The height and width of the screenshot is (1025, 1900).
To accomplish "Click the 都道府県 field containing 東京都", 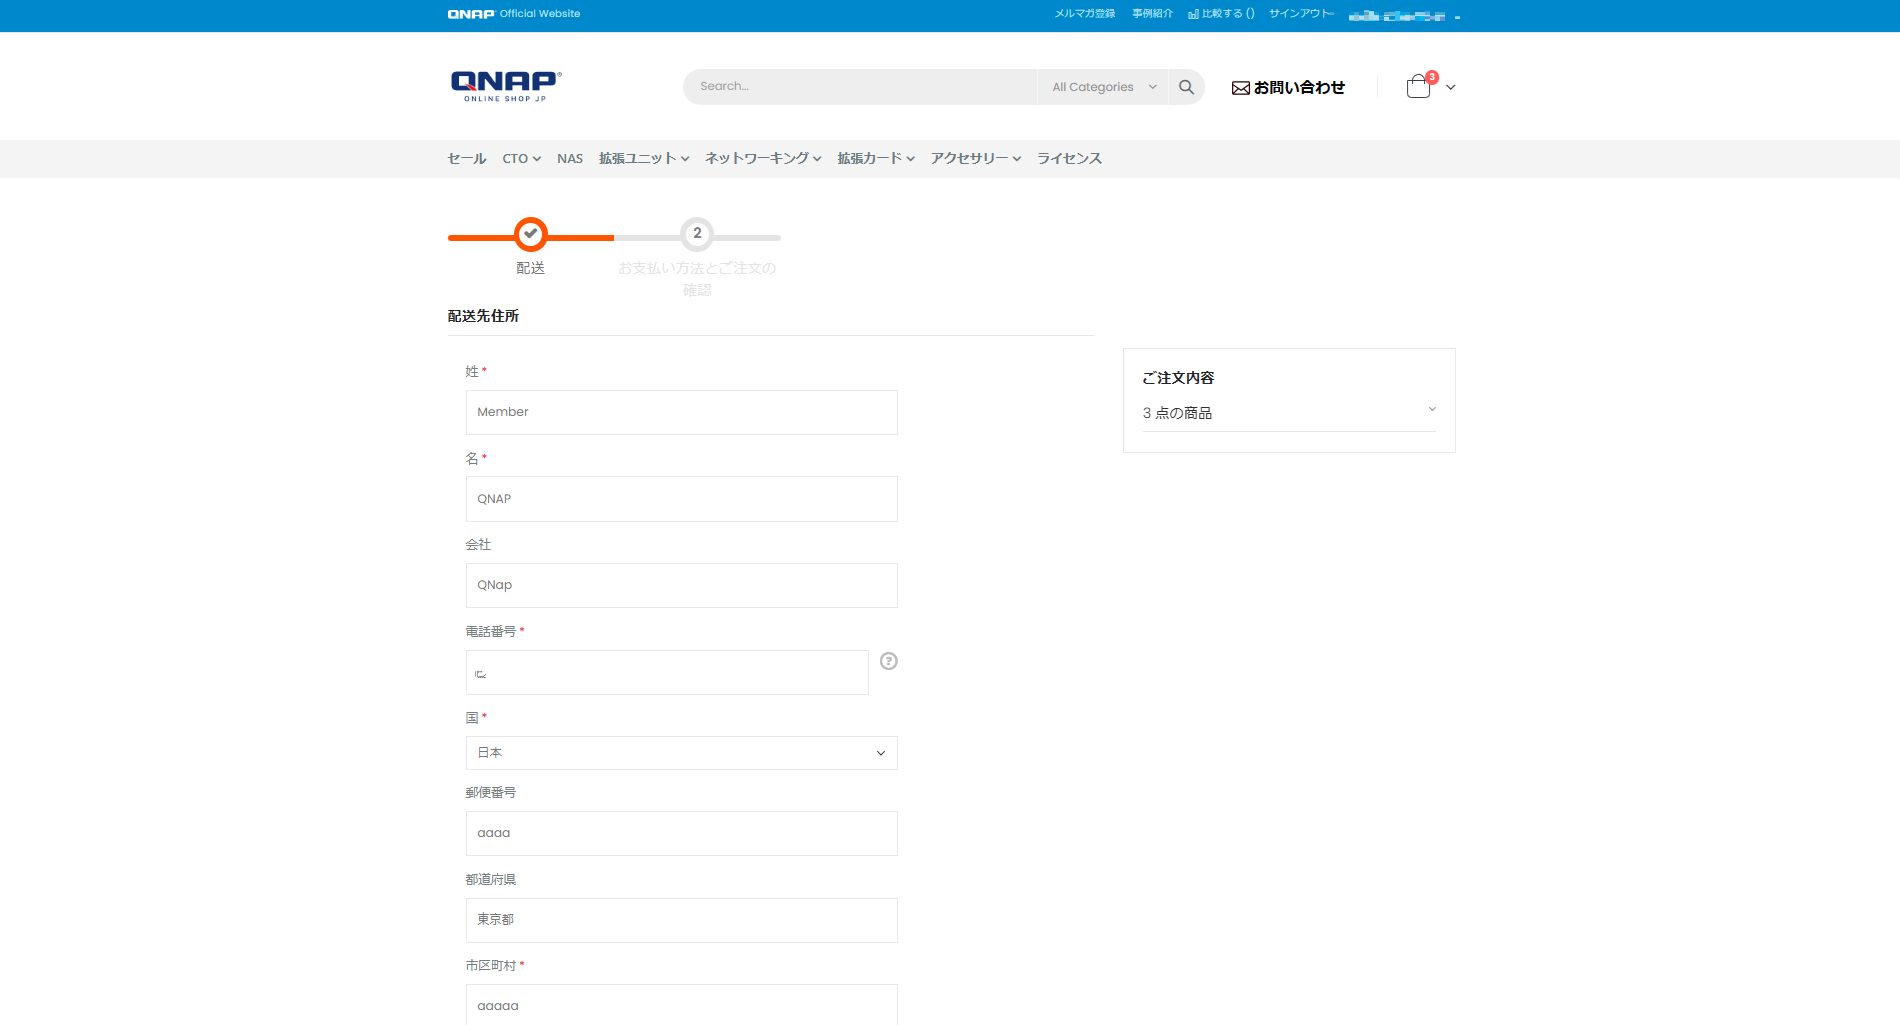I will point(682,920).
